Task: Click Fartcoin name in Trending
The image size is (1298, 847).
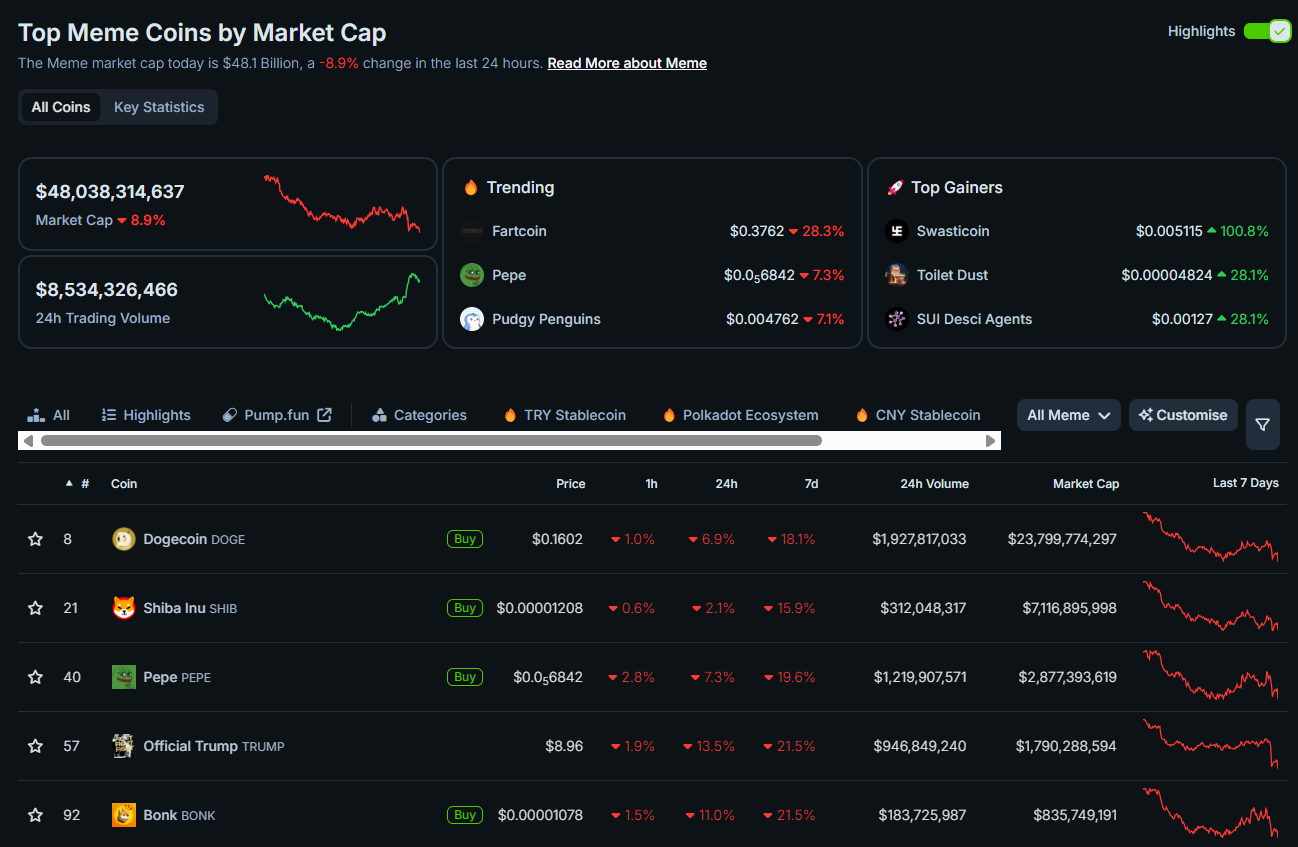Action: [x=519, y=231]
